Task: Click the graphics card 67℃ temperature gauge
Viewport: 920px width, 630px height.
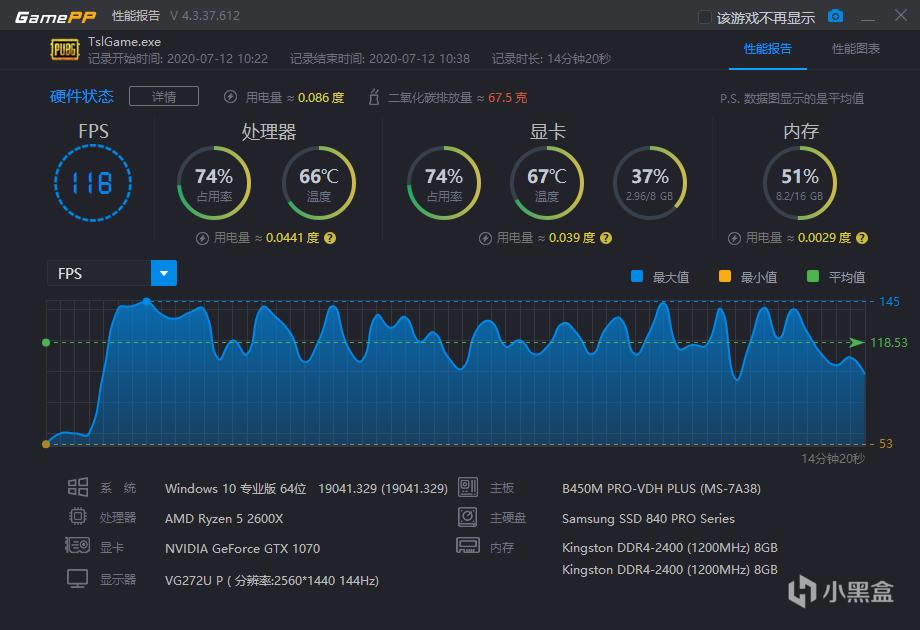Action: click(x=547, y=183)
